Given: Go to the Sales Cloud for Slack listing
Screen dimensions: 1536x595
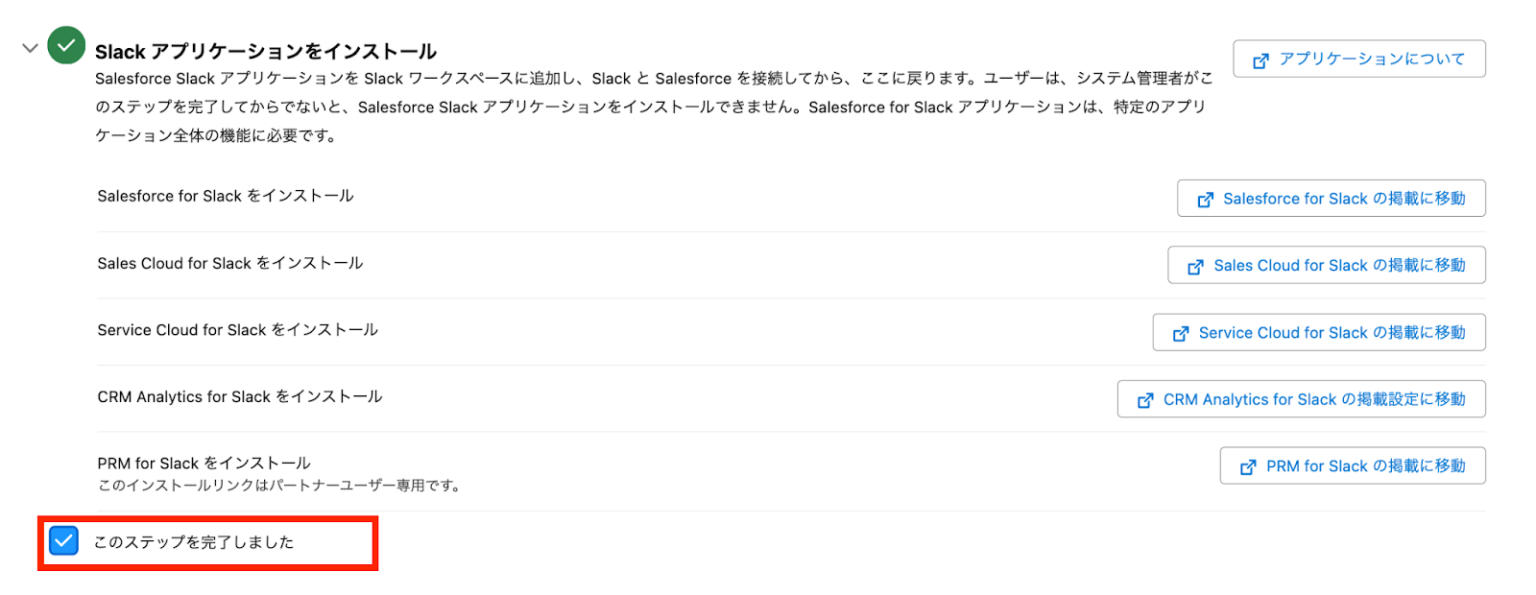Looking at the screenshot, I should click(x=1325, y=265).
